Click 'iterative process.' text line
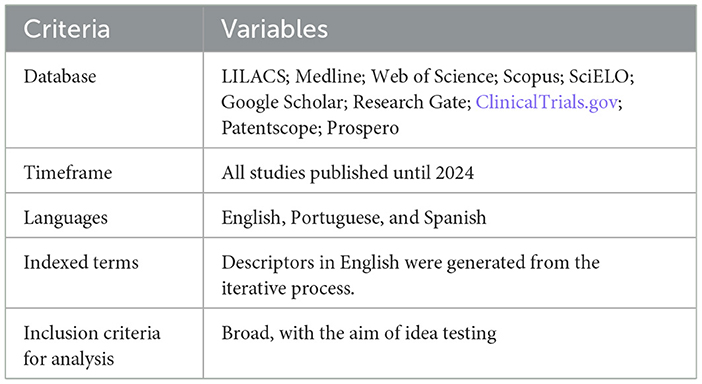 click(288, 288)
